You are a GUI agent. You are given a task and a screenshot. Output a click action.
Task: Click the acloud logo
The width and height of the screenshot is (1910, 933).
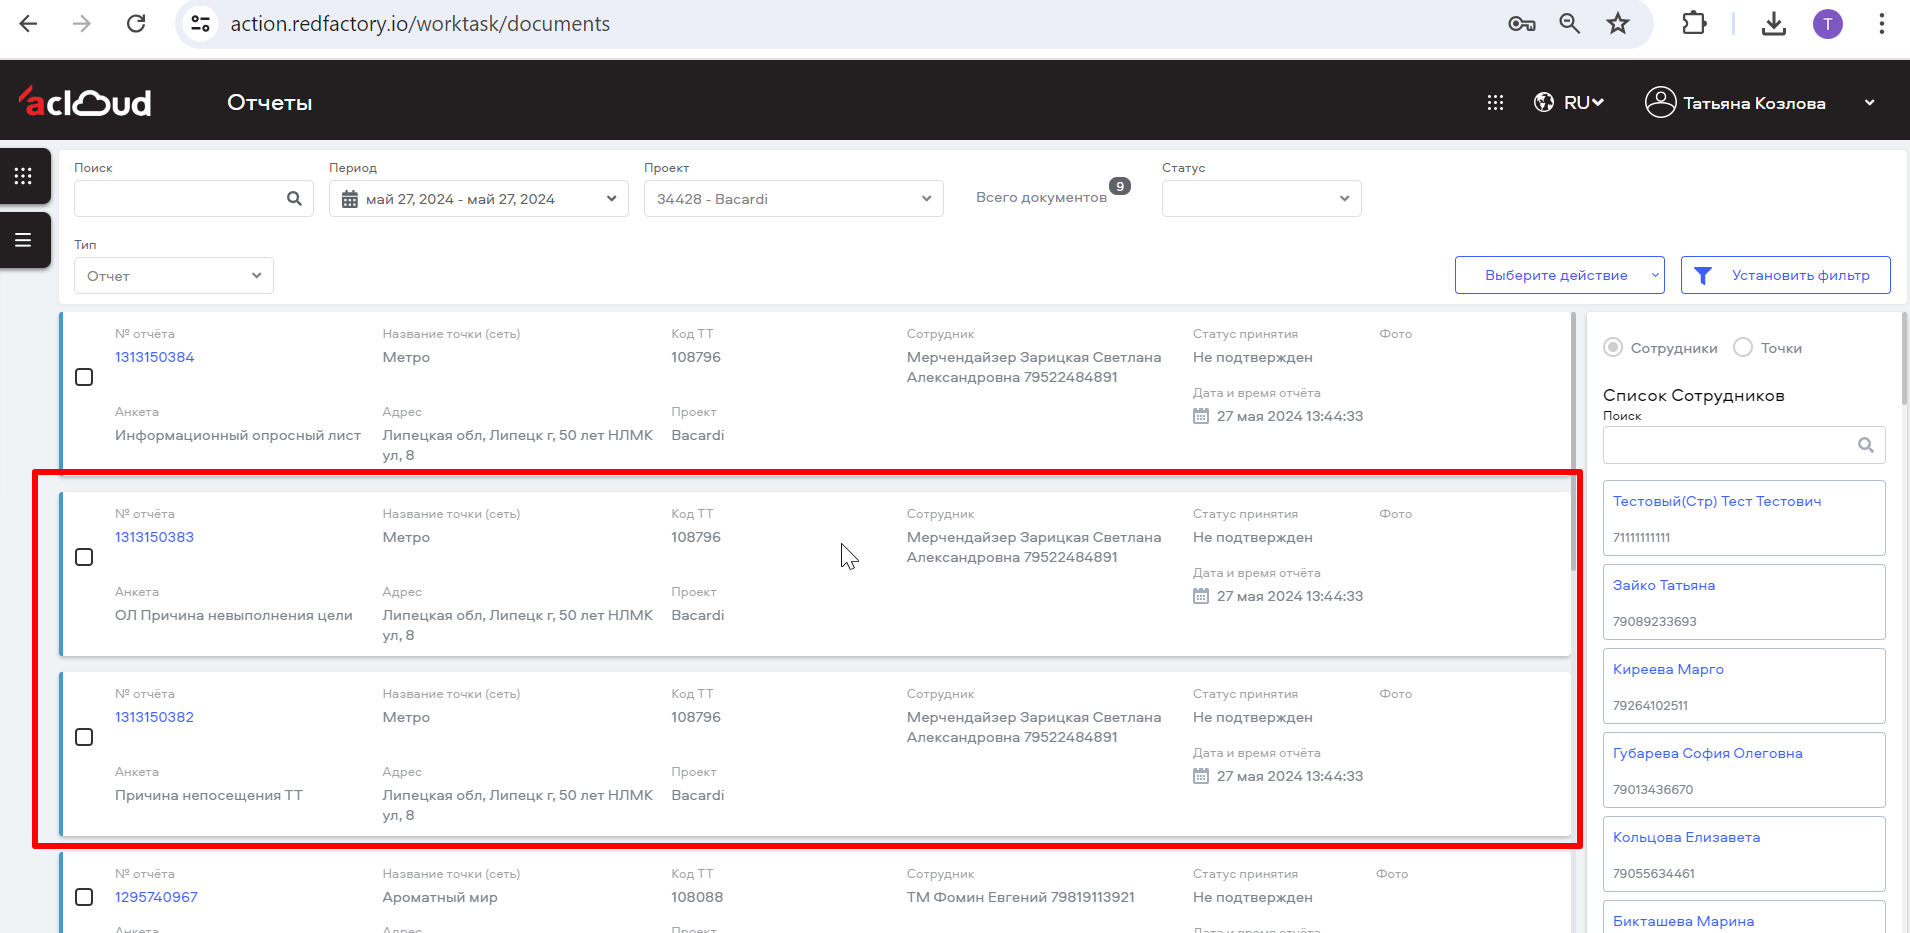pos(84,101)
